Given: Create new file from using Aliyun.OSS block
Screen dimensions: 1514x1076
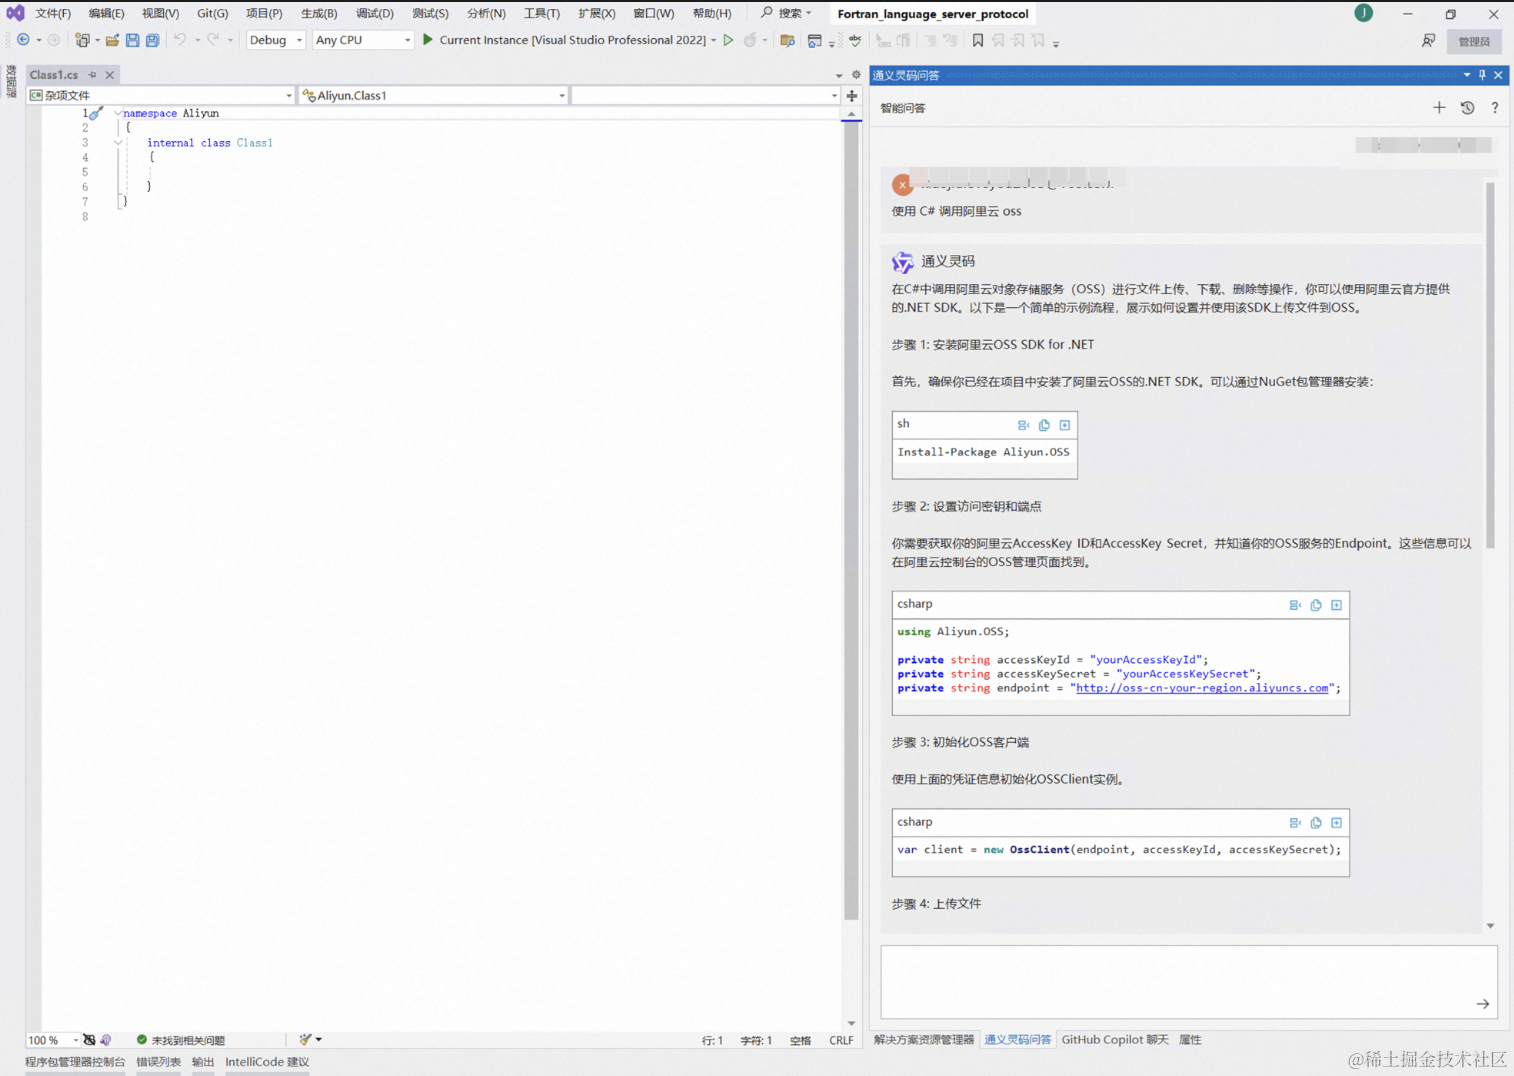Looking at the screenshot, I should (x=1336, y=605).
